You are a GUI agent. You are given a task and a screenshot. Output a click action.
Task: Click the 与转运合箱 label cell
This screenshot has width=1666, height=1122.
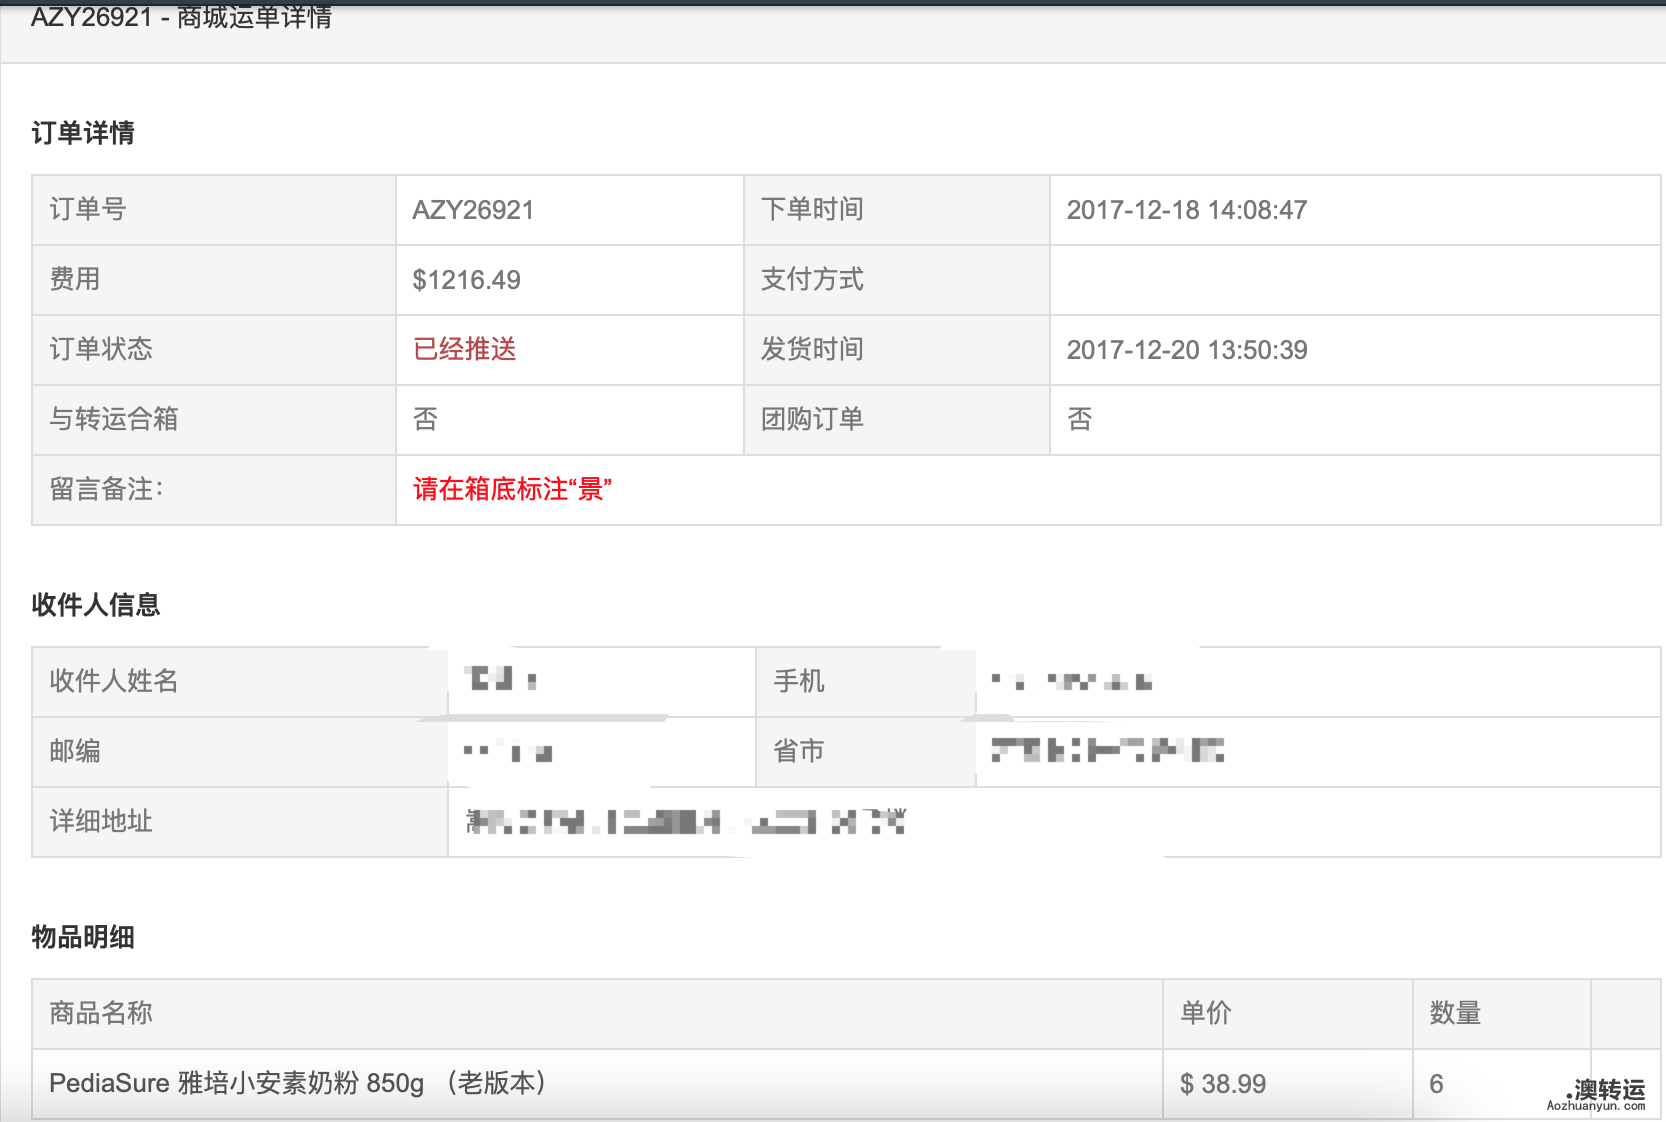(x=214, y=420)
